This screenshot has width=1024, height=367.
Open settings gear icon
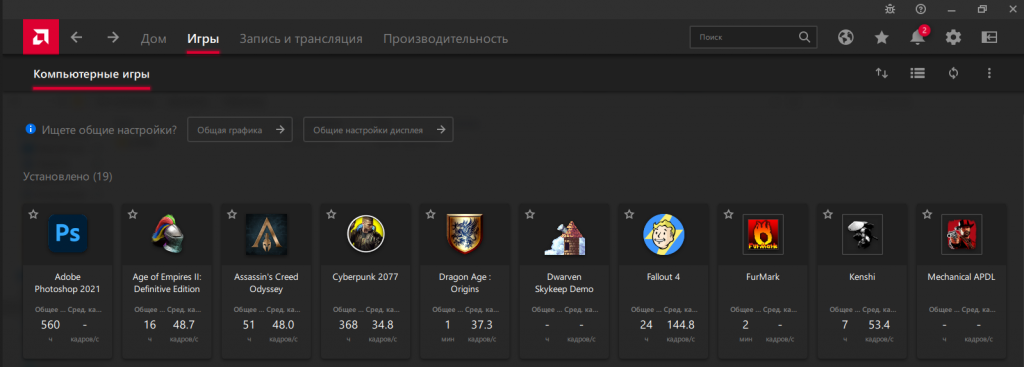953,38
